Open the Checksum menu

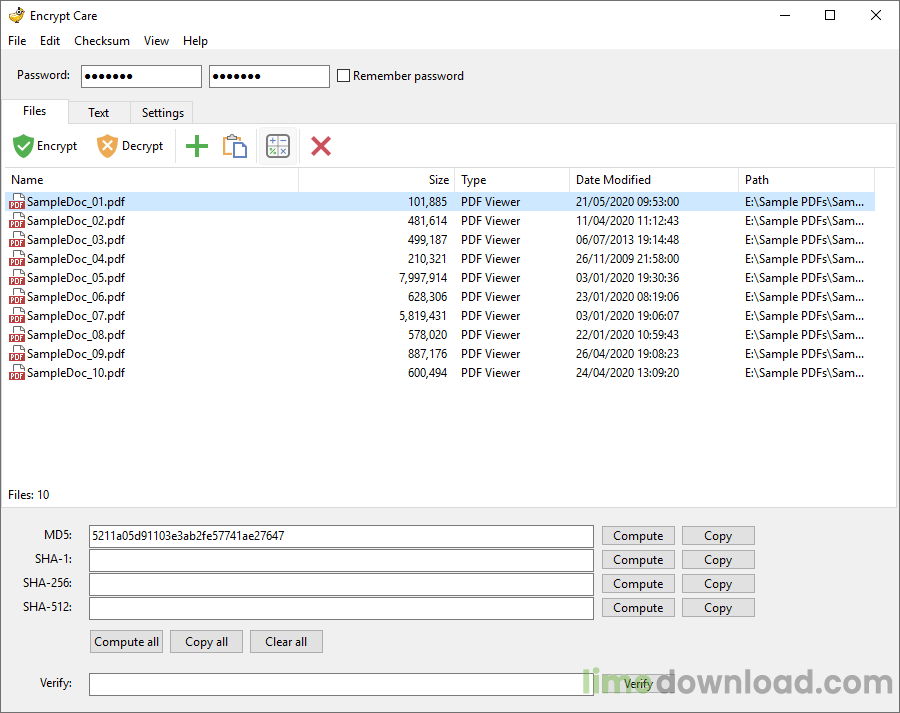pyautogui.click(x=101, y=40)
